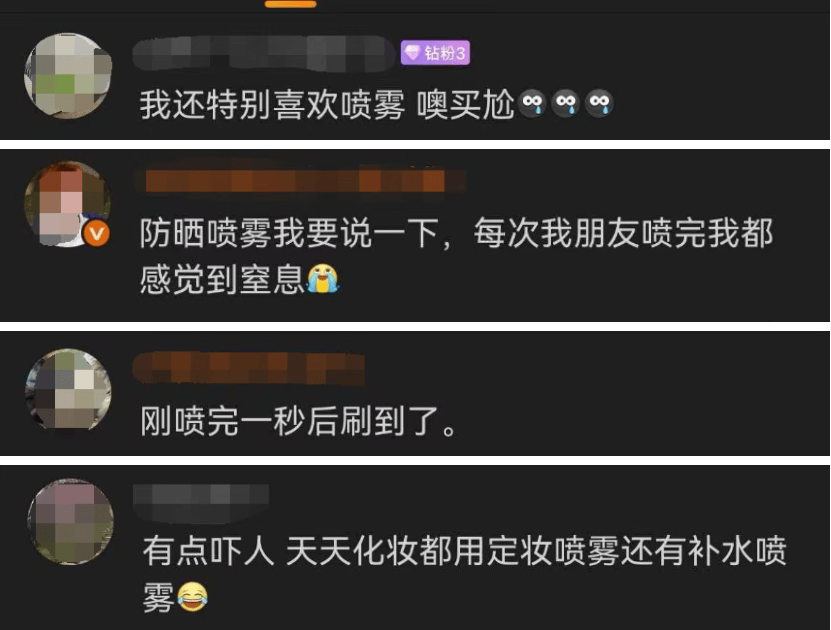This screenshot has width=831, height=630.
Task: Click the first commenter's blurred username
Action: coord(264,54)
